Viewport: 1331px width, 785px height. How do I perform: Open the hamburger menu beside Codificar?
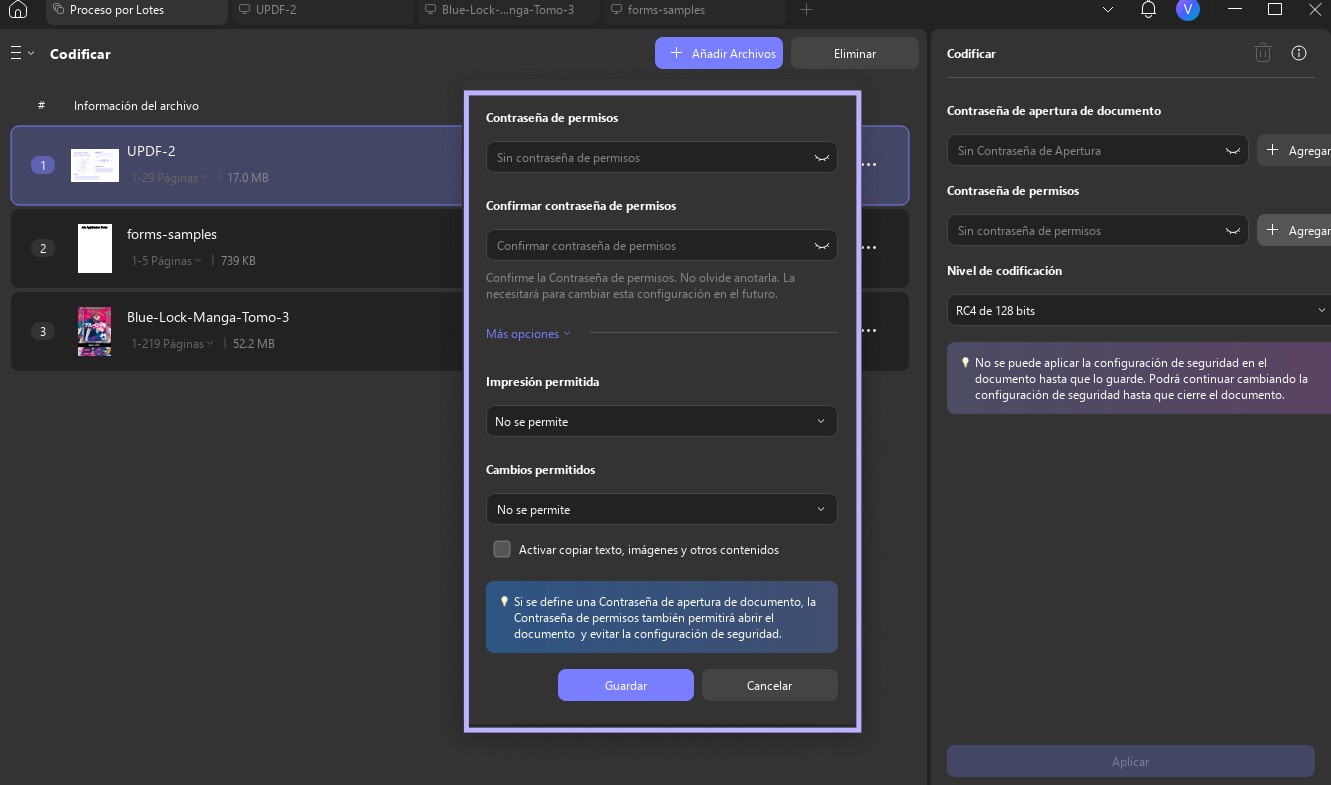point(21,53)
